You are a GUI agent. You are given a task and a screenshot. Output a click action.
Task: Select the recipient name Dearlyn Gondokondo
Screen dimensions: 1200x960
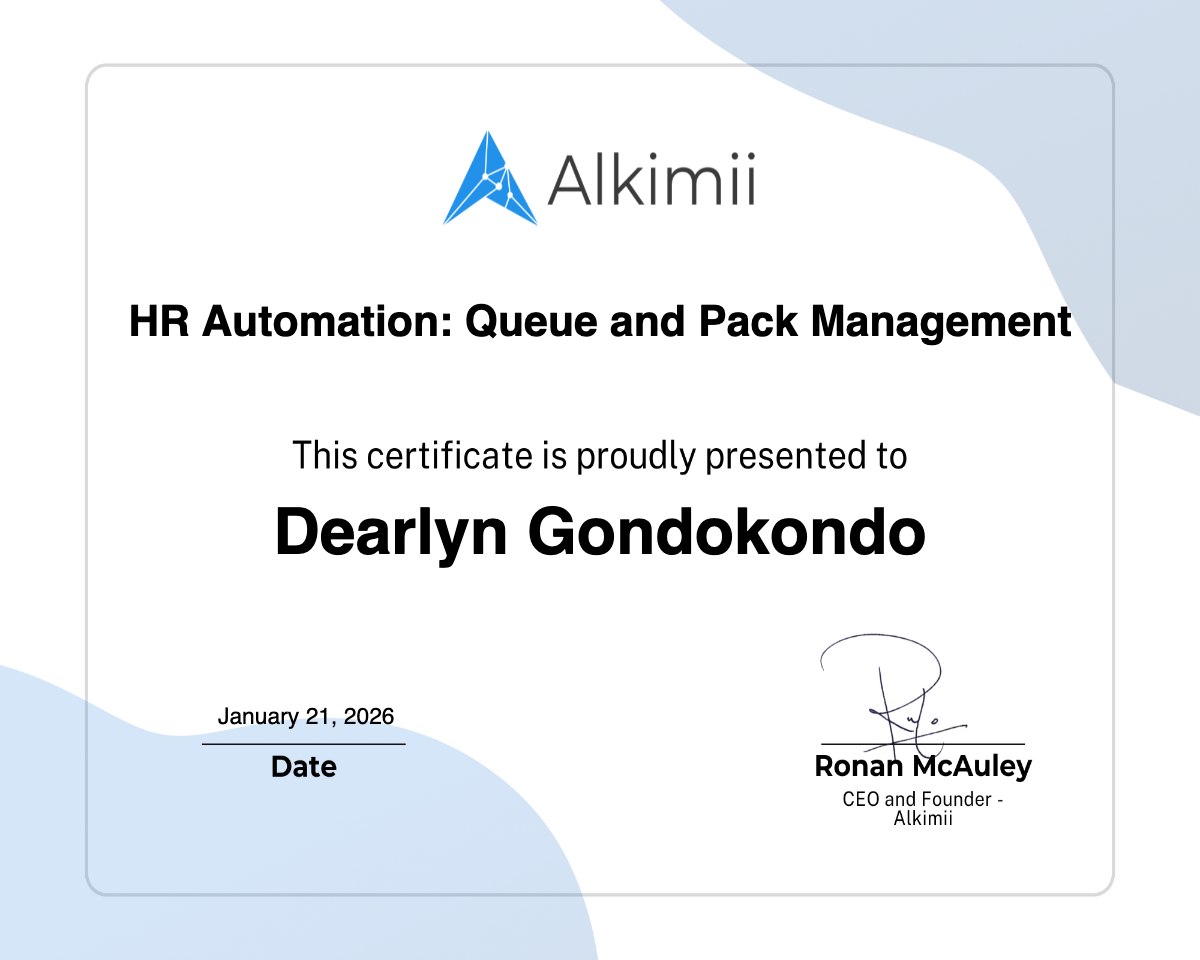tap(600, 532)
